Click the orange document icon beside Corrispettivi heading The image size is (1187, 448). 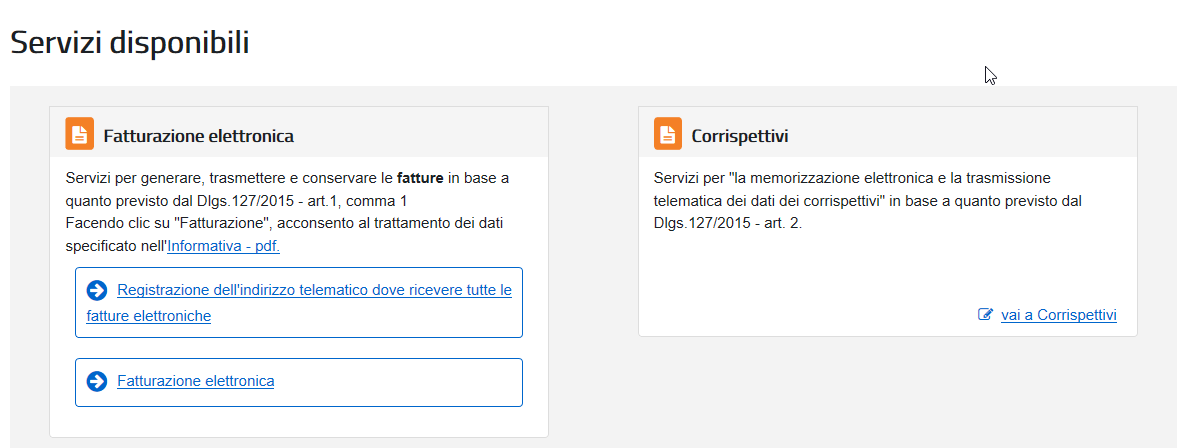(668, 134)
